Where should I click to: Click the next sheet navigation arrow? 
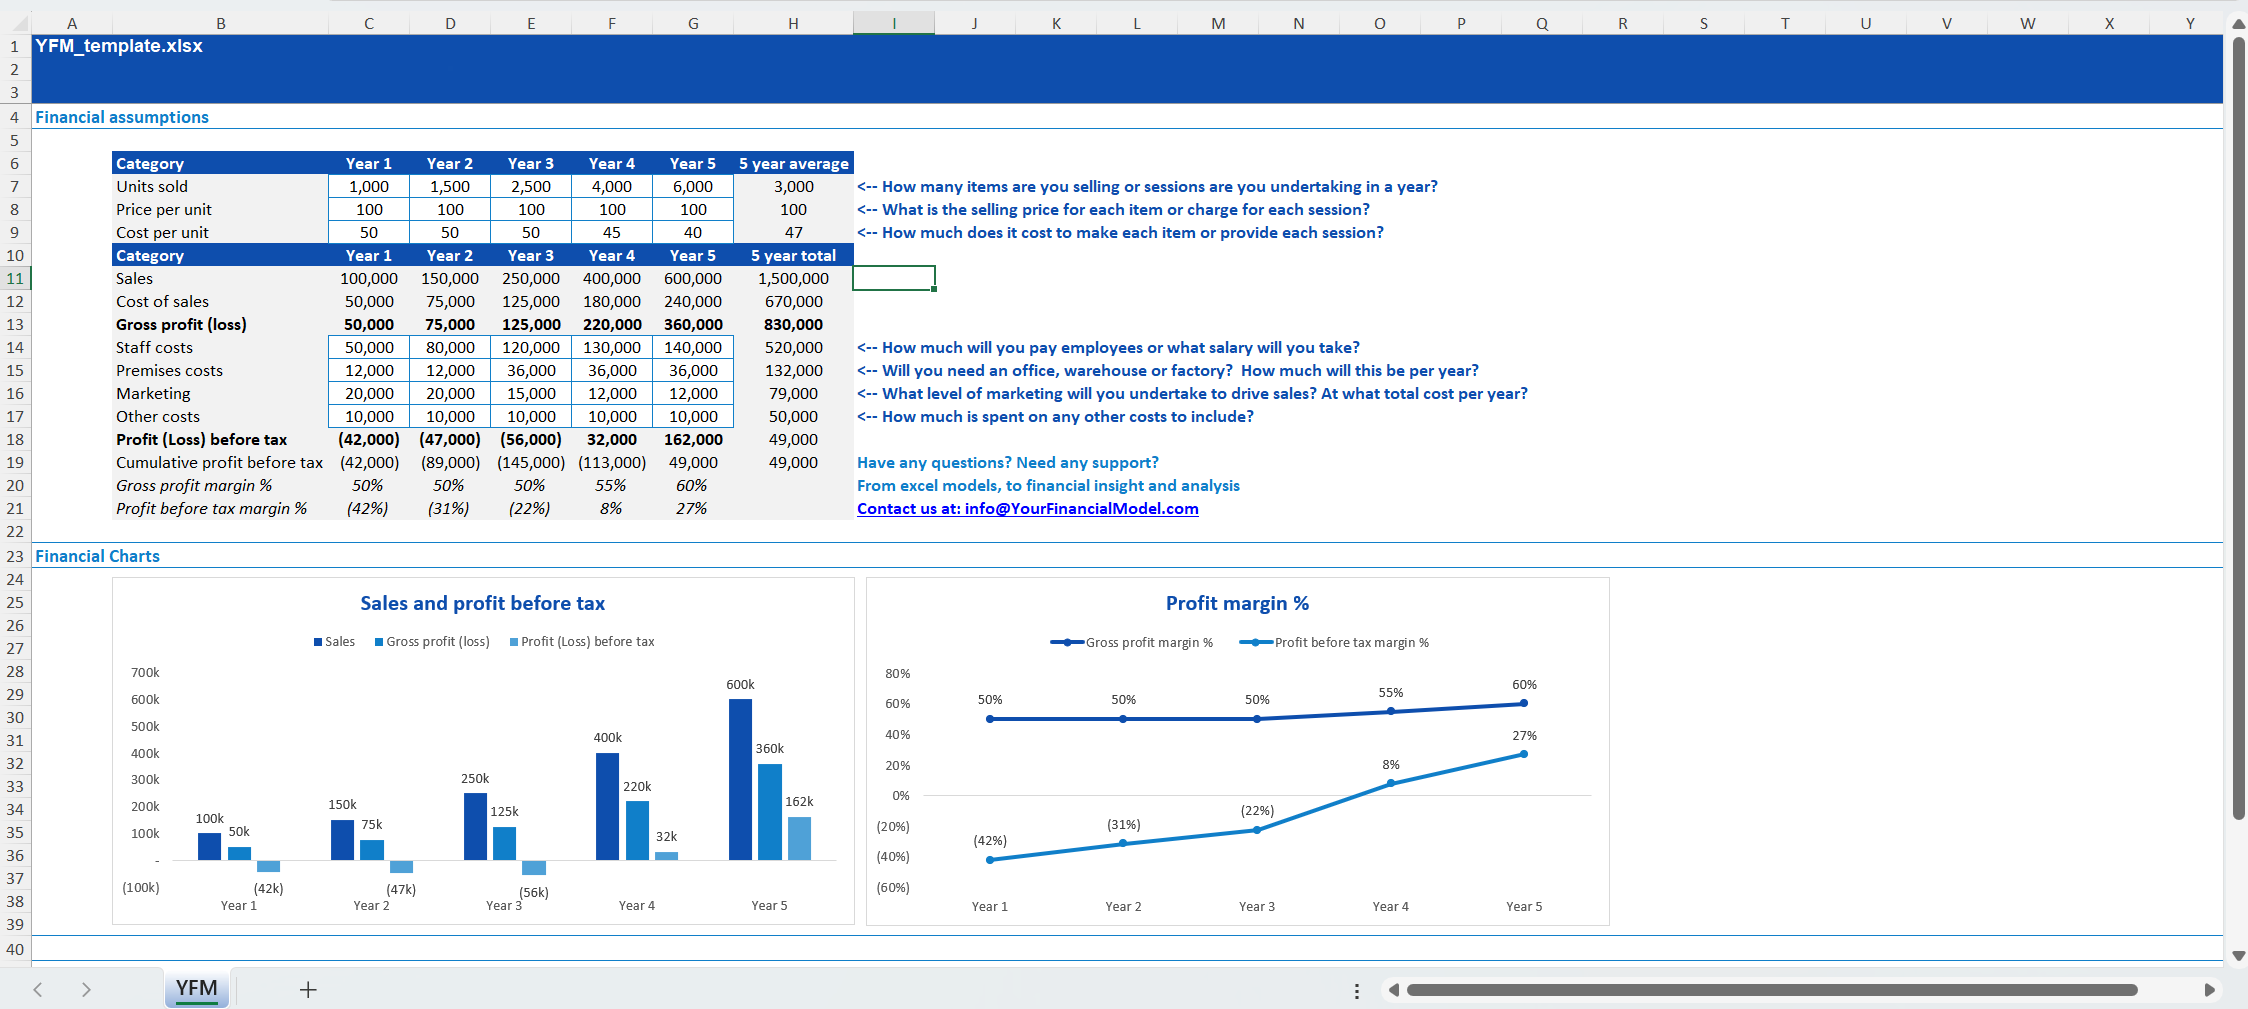pyautogui.click(x=86, y=989)
